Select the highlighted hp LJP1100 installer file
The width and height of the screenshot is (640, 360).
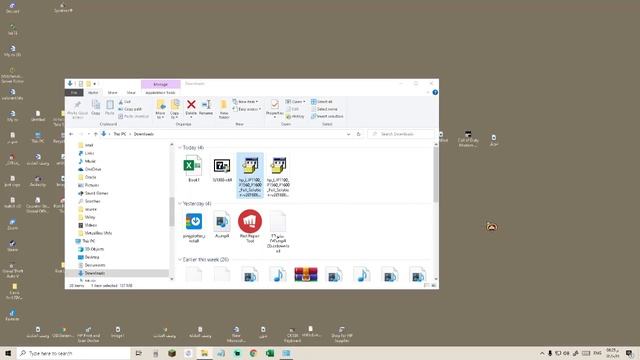click(250, 176)
